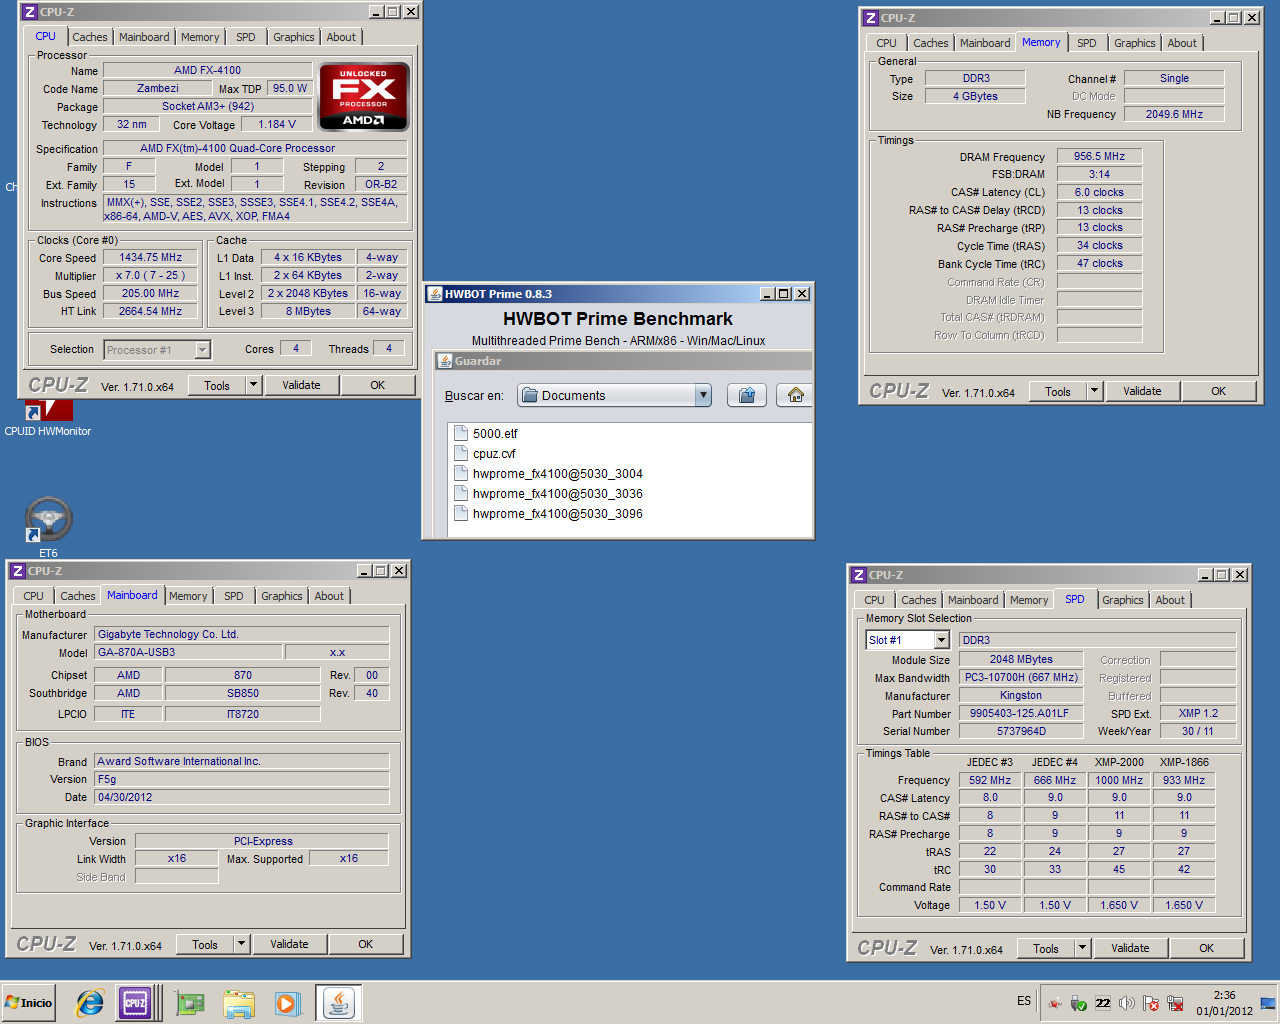Click the Core Voltage value 1.184 V
This screenshot has width=1280, height=1024.
pyautogui.click(x=277, y=124)
